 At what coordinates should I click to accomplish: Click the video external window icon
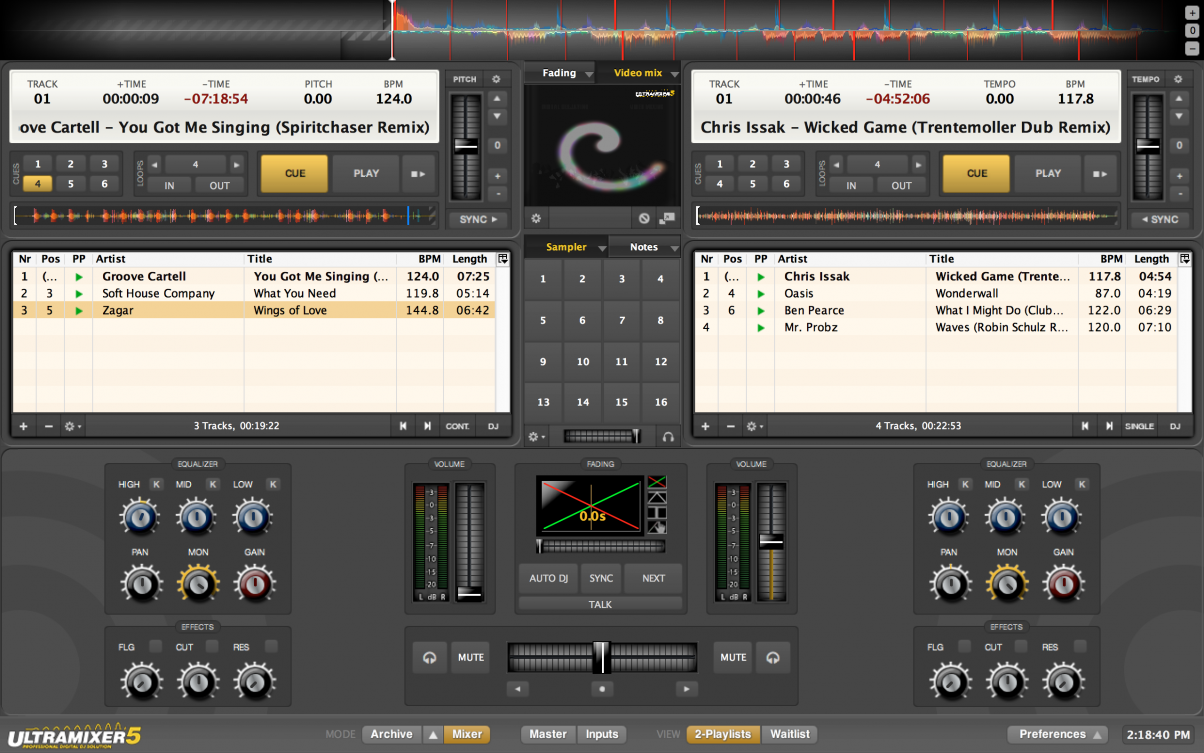(x=667, y=218)
